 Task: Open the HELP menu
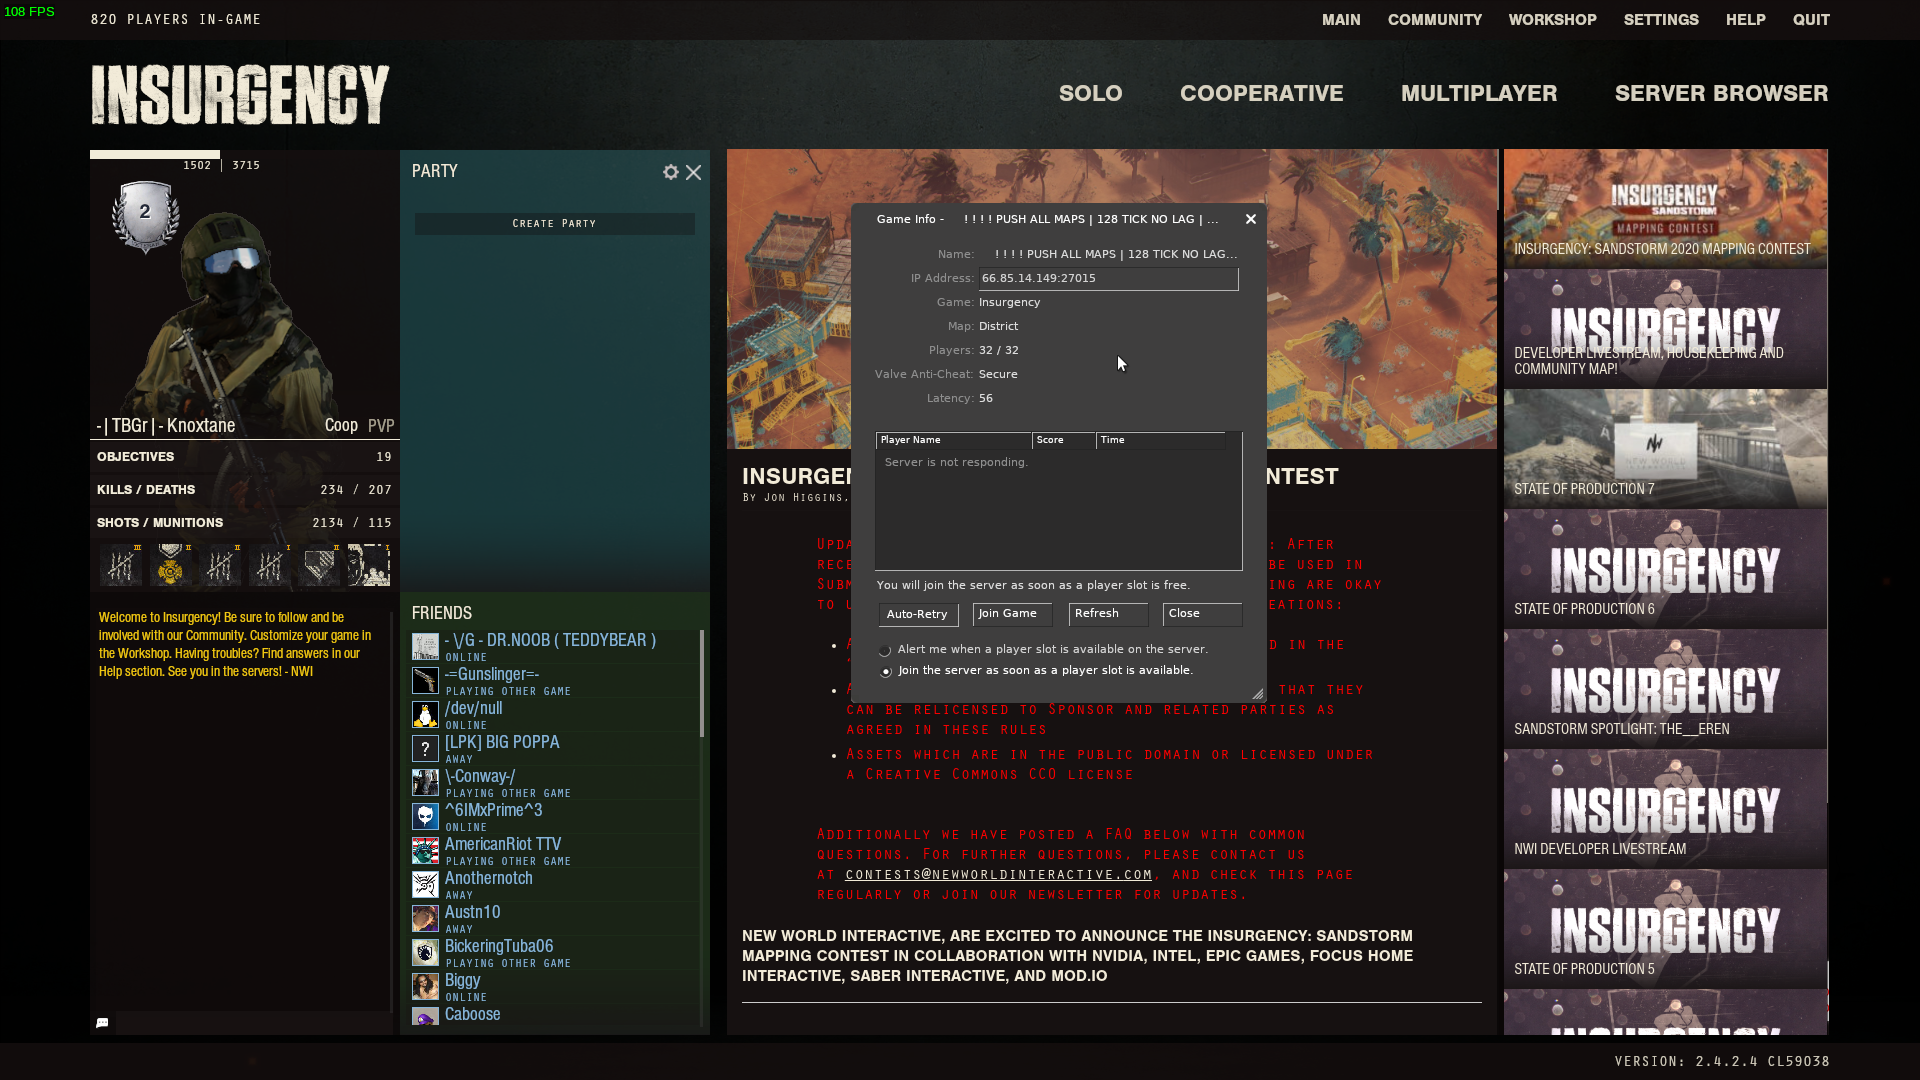1745,20
